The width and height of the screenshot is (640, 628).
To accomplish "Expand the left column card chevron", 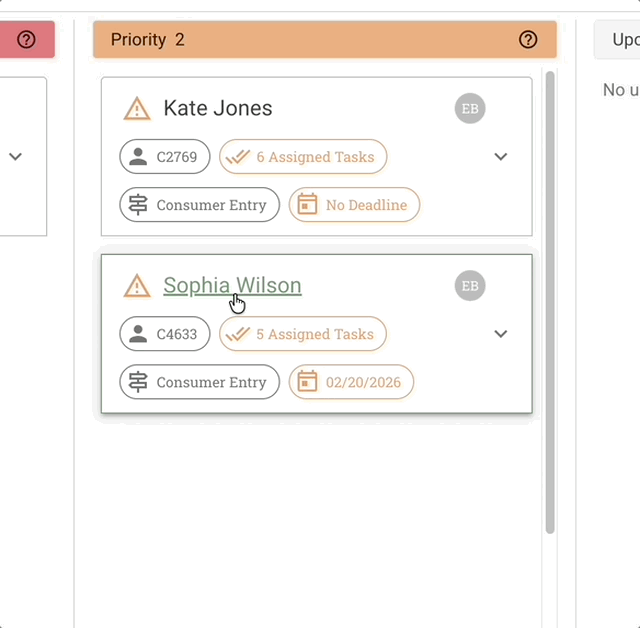I will tap(16, 157).
